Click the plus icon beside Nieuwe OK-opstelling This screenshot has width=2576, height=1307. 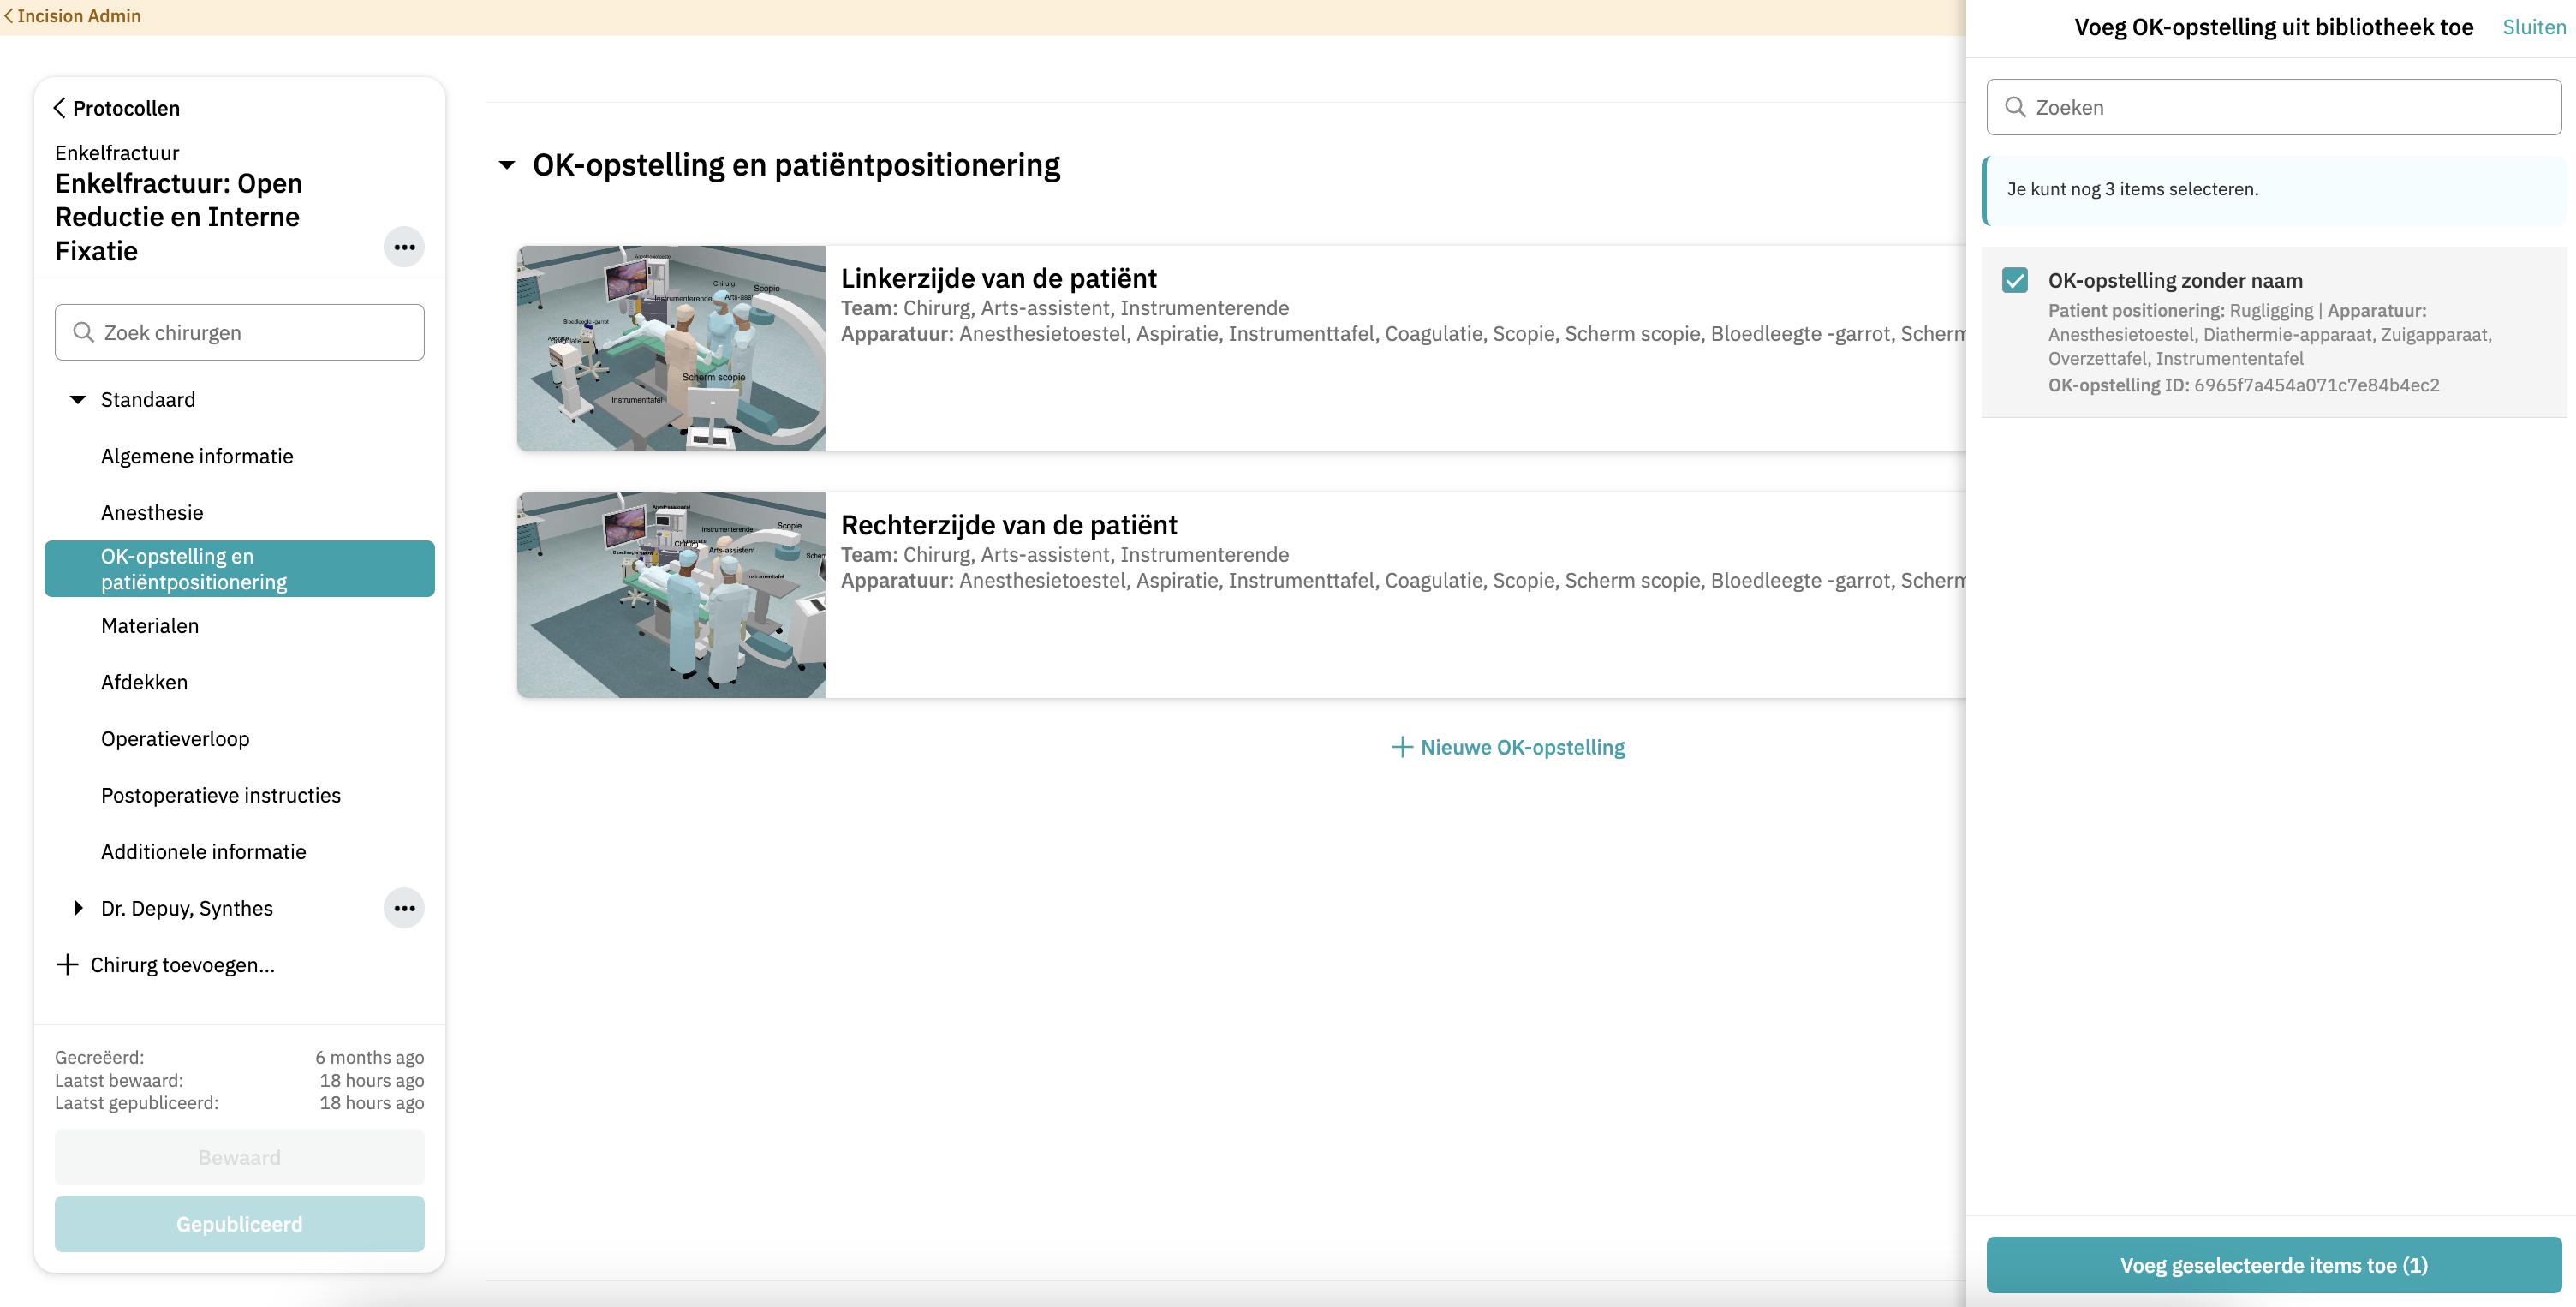[x=1402, y=747]
